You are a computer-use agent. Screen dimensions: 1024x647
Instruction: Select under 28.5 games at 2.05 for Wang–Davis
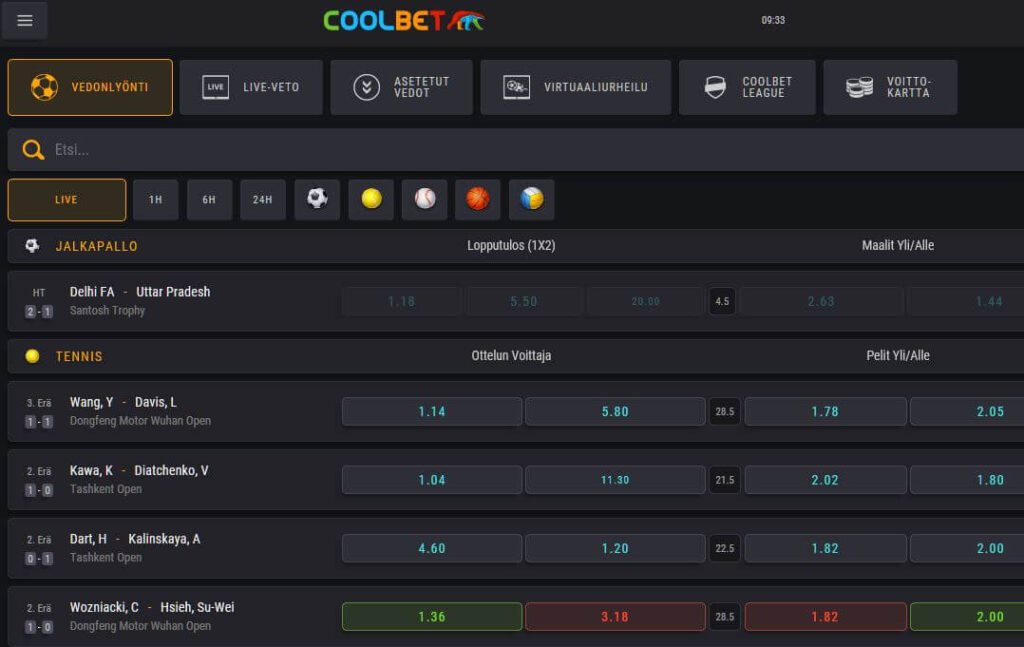coord(967,411)
